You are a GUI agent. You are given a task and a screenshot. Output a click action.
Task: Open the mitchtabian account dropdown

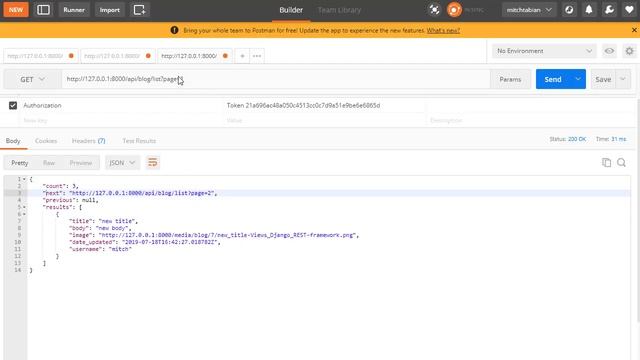click(529, 10)
